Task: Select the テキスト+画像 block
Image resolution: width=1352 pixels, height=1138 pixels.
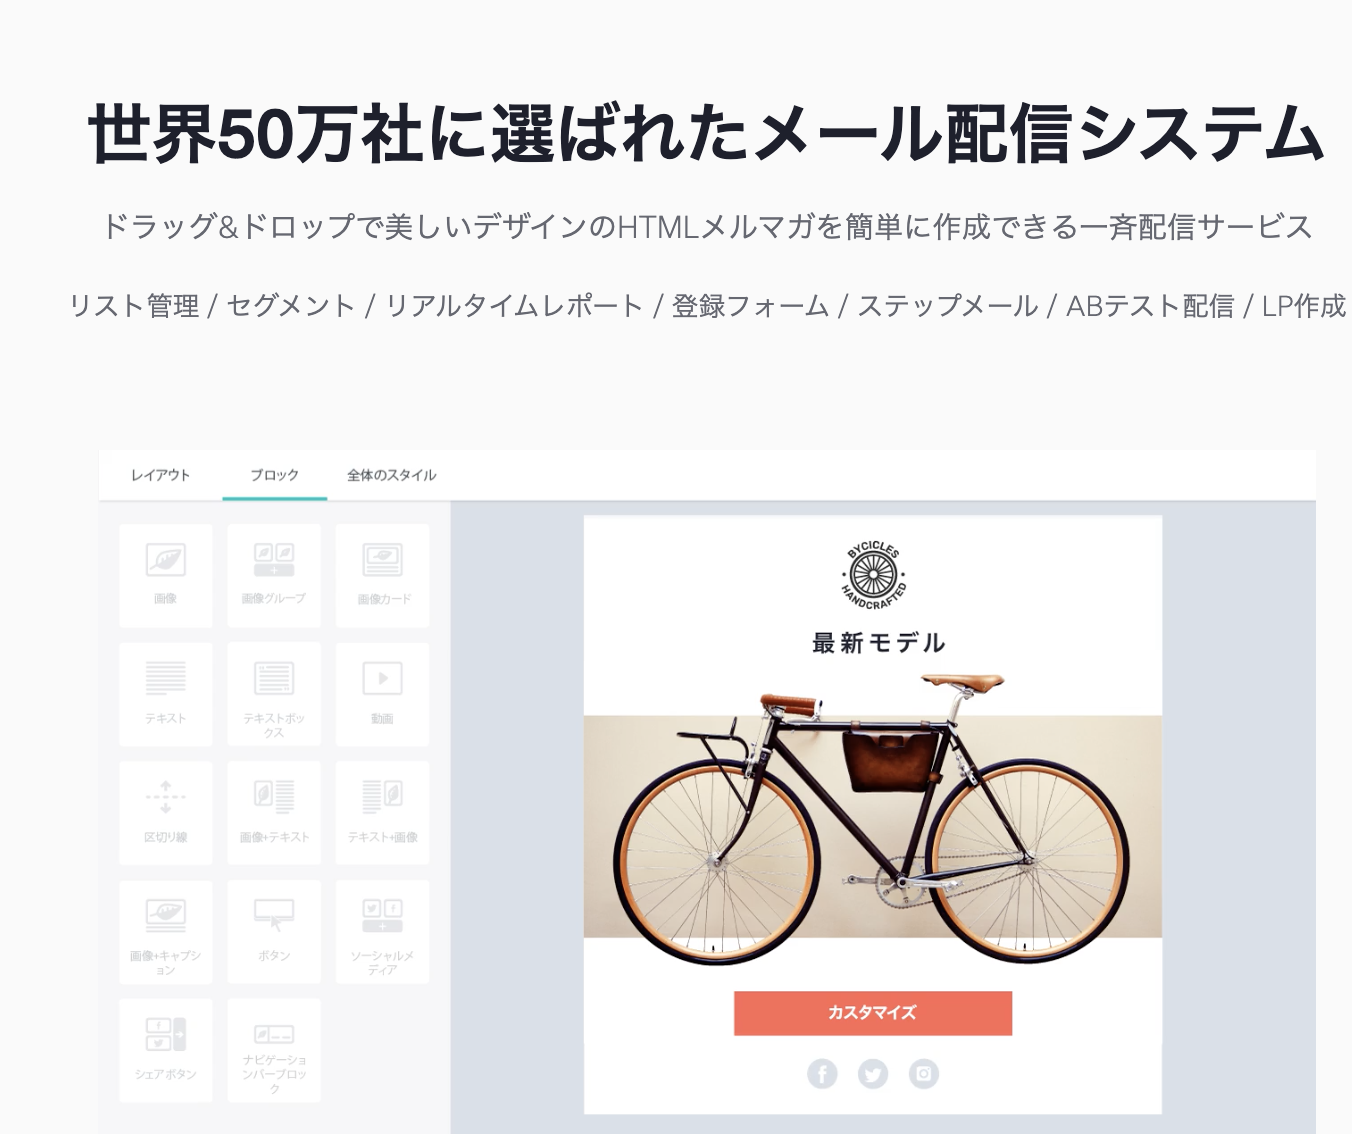Action: pos(383,813)
